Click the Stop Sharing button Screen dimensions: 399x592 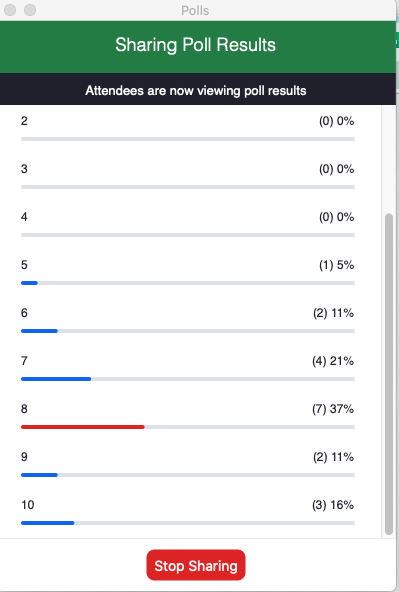196,565
